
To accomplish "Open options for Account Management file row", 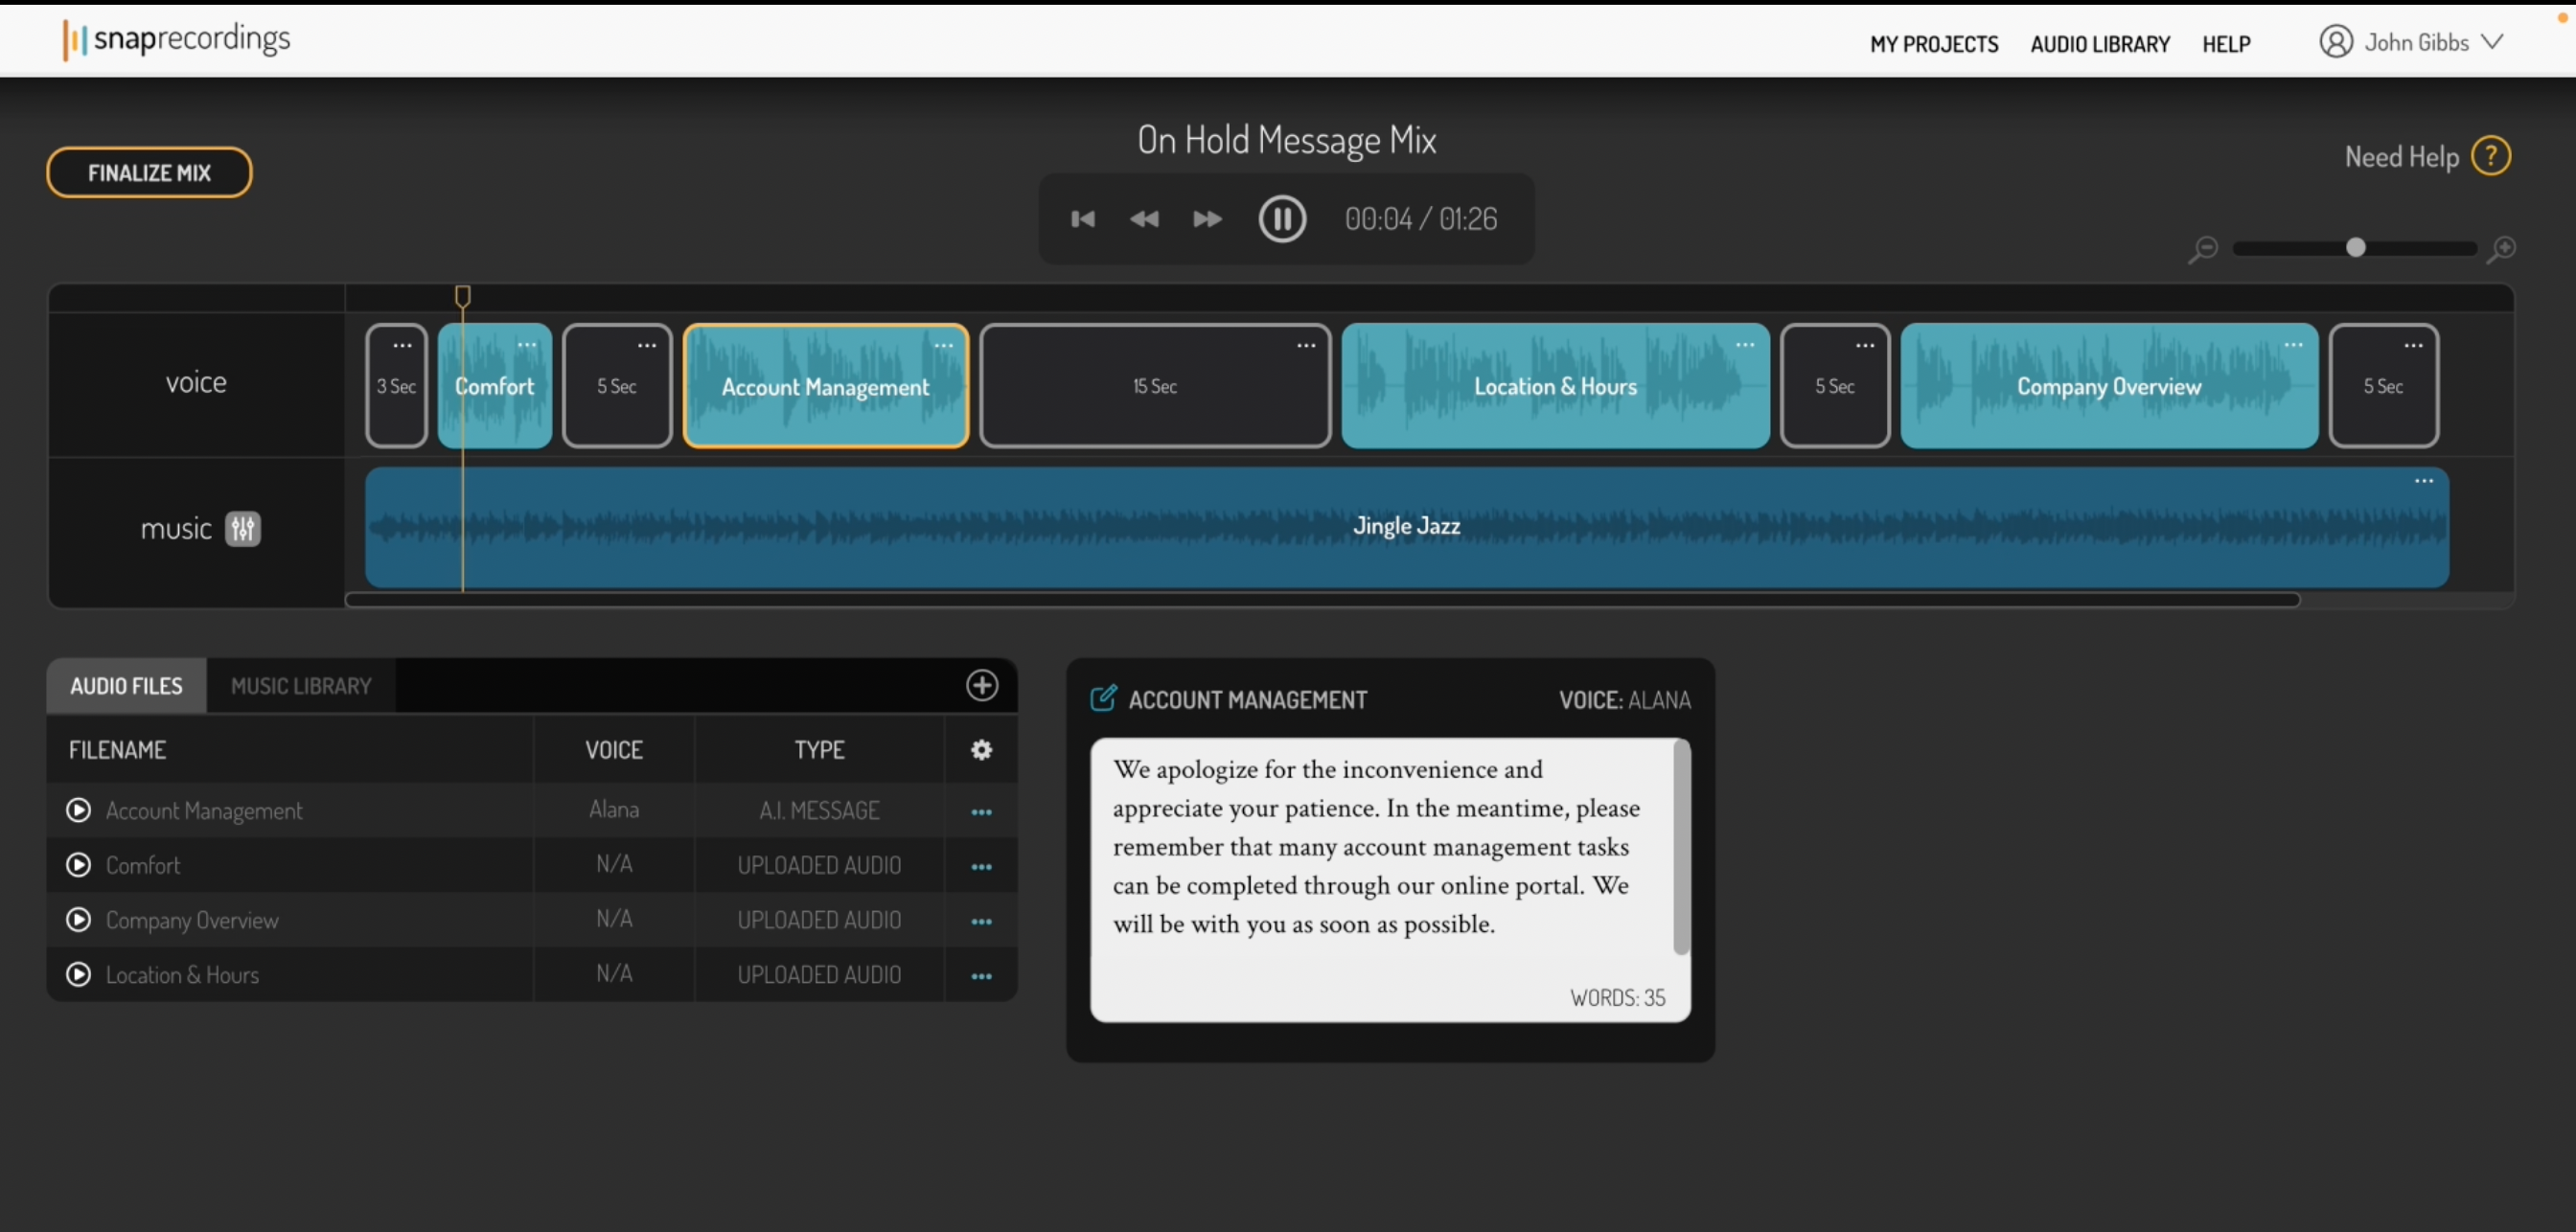I will (981, 812).
